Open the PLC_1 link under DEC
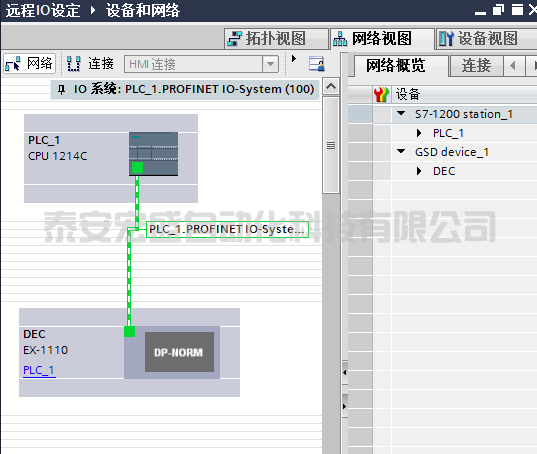The image size is (537, 454). [x=39, y=370]
